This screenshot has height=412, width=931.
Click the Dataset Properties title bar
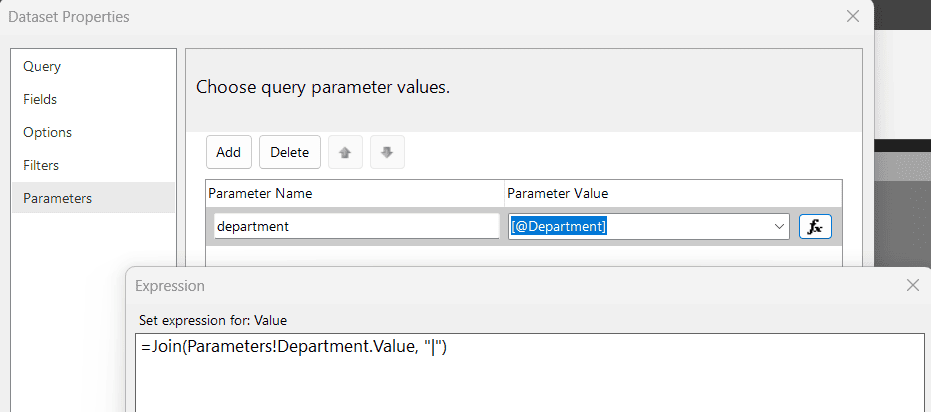tap(400, 17)
